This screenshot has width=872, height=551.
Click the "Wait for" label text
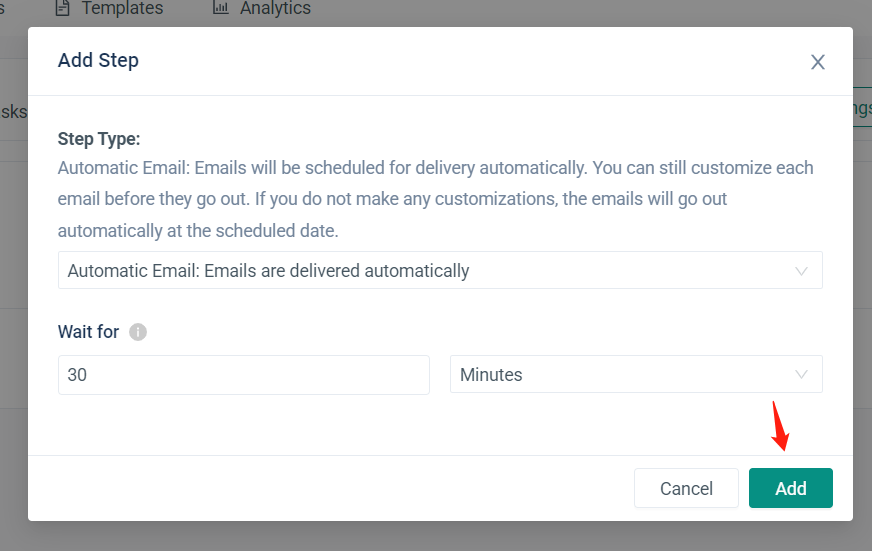pos(88,332)
